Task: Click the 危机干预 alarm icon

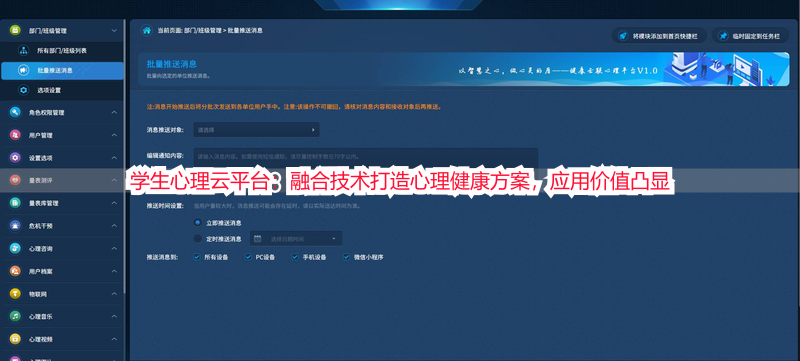Action: pos(15,225)
